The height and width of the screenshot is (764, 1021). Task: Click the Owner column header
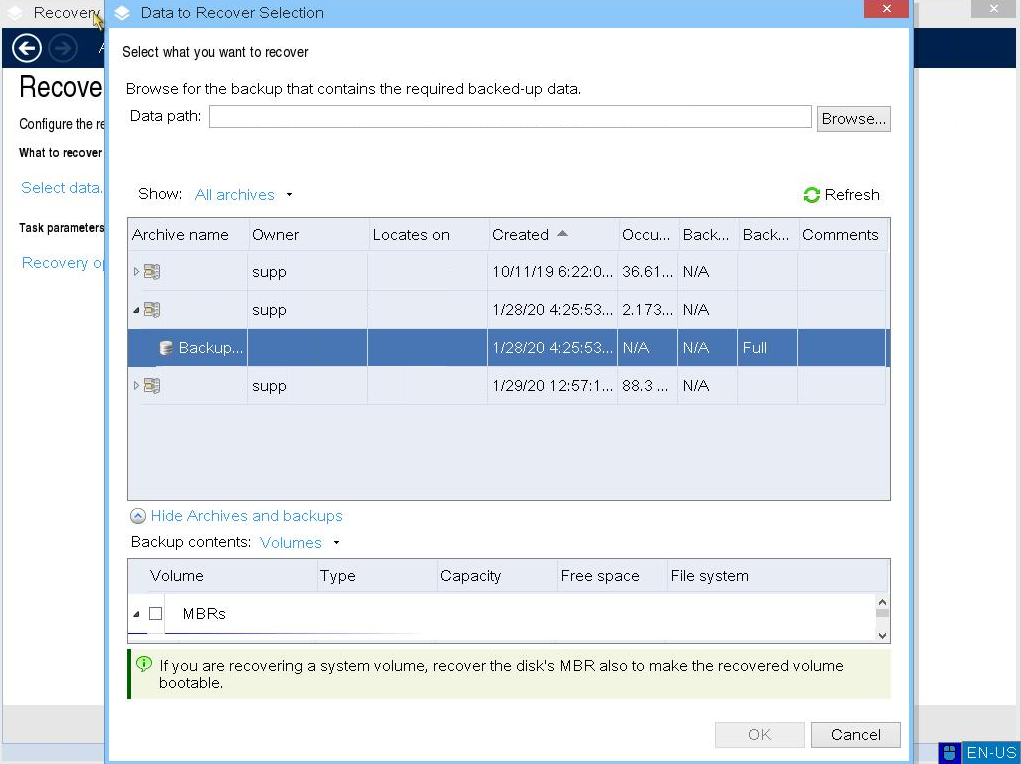[x=309, y=234]
